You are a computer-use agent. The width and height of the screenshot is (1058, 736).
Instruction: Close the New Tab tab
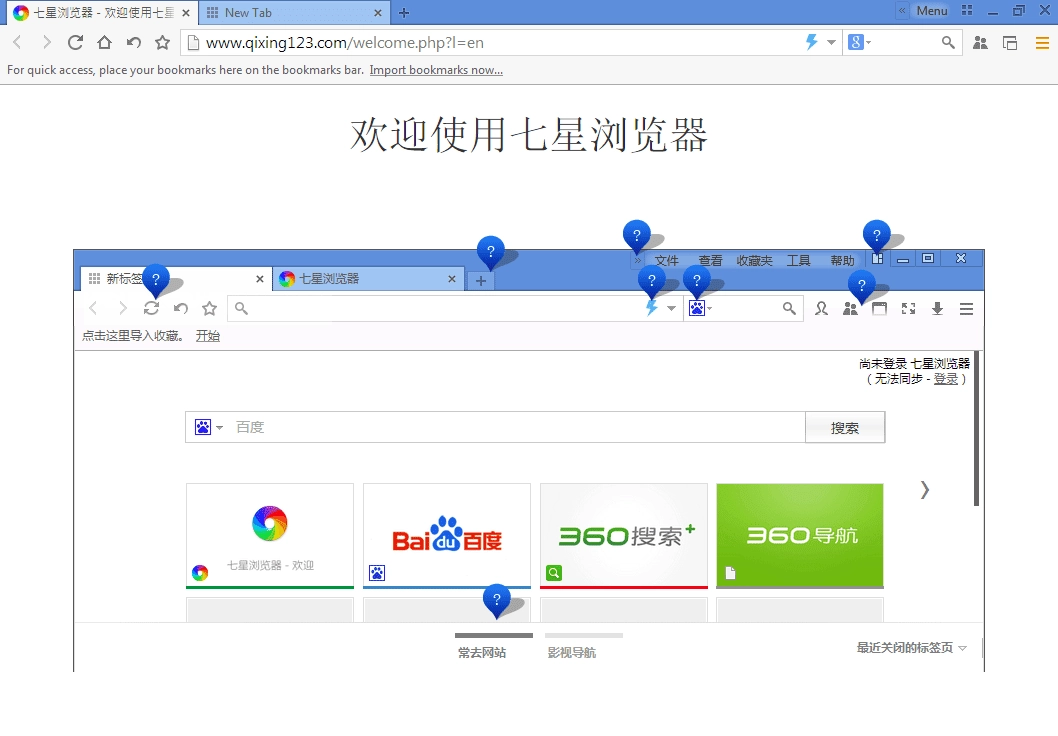[x=377, y=13]
